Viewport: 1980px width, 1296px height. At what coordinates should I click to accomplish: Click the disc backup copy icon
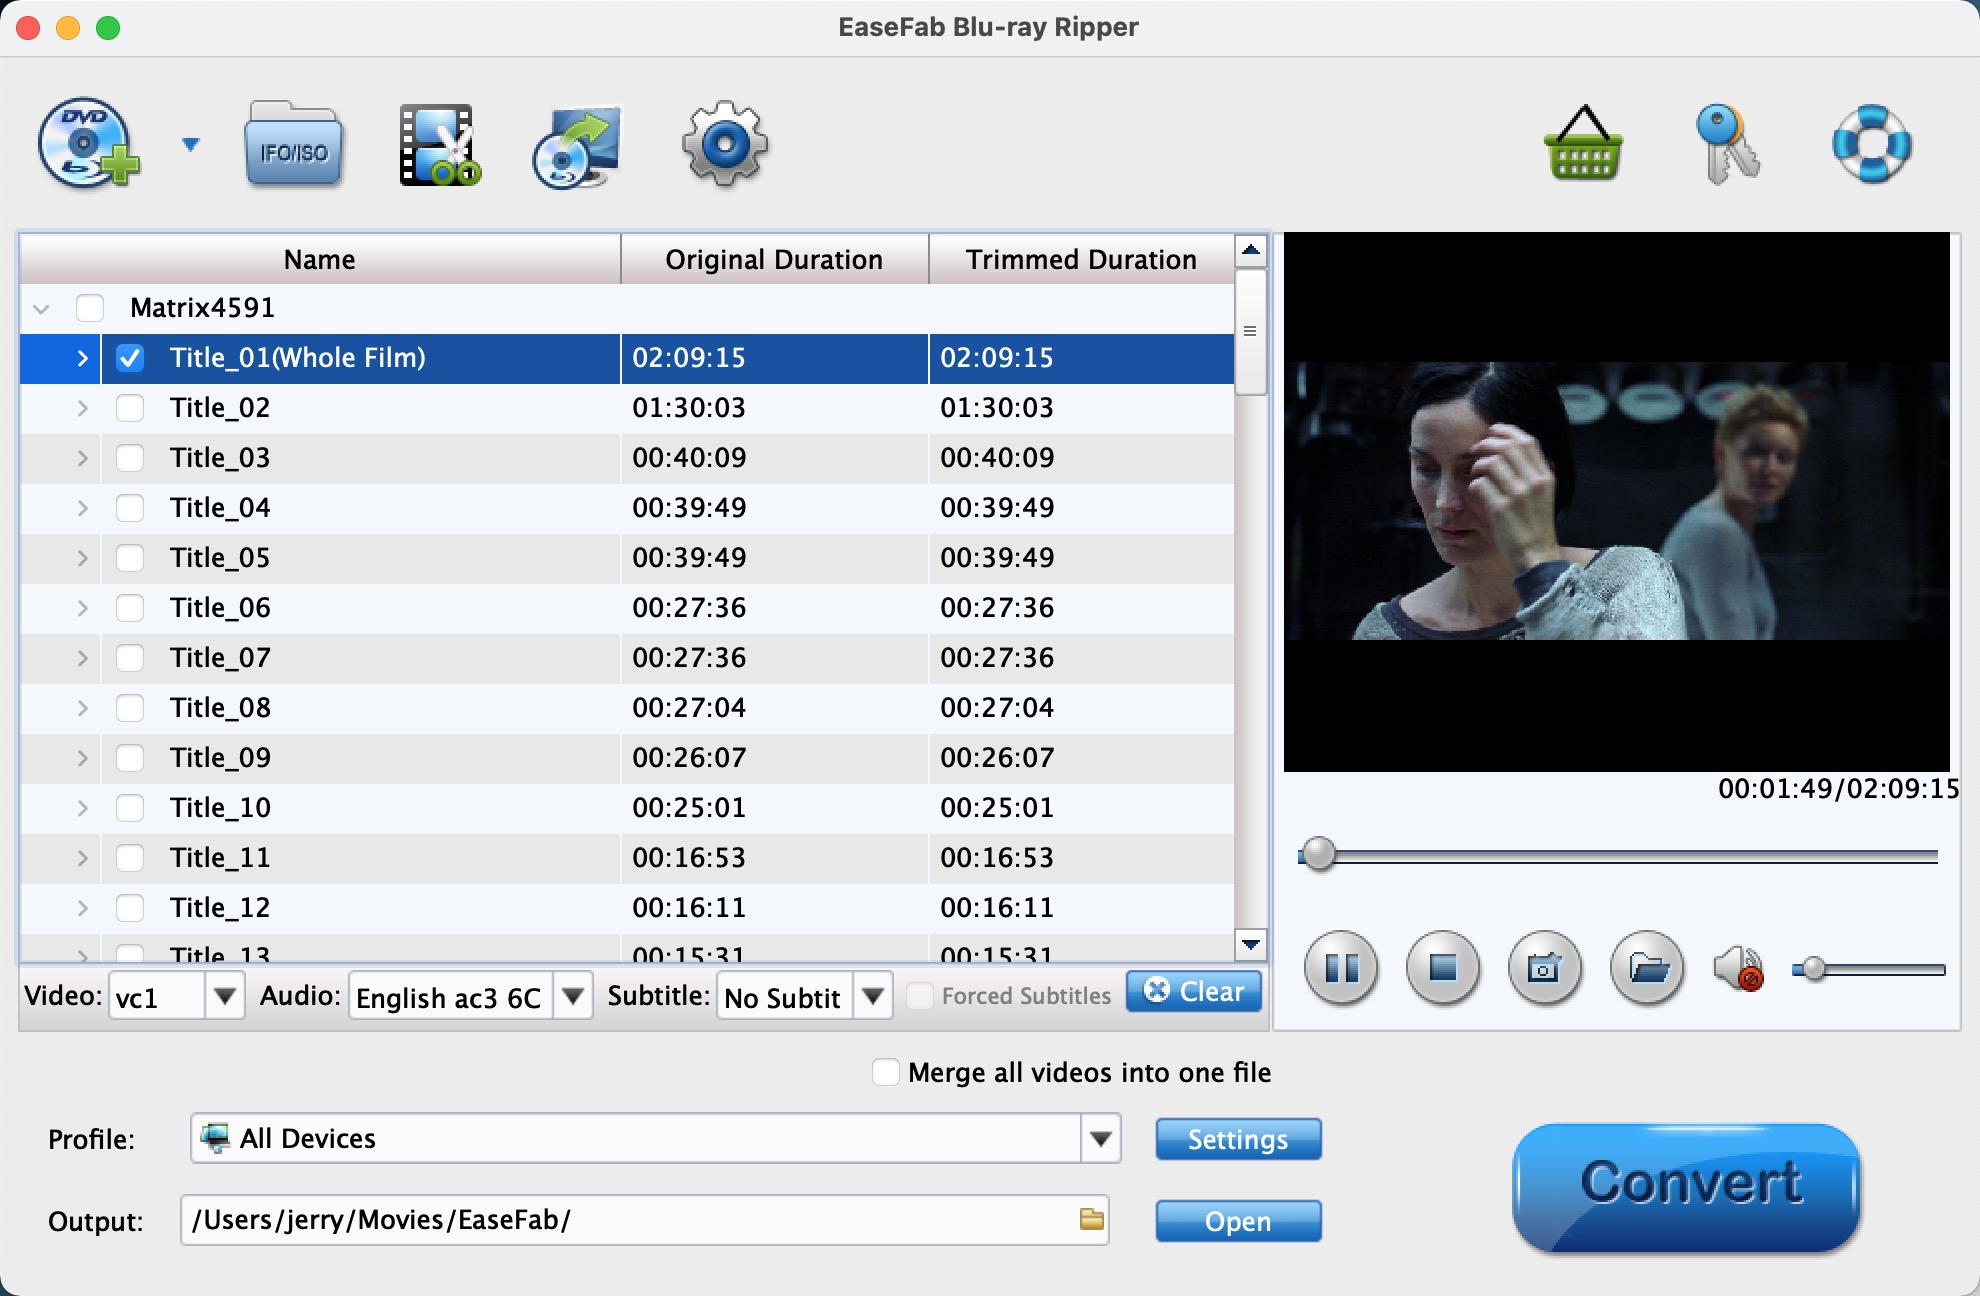click(x=577, y=146)
